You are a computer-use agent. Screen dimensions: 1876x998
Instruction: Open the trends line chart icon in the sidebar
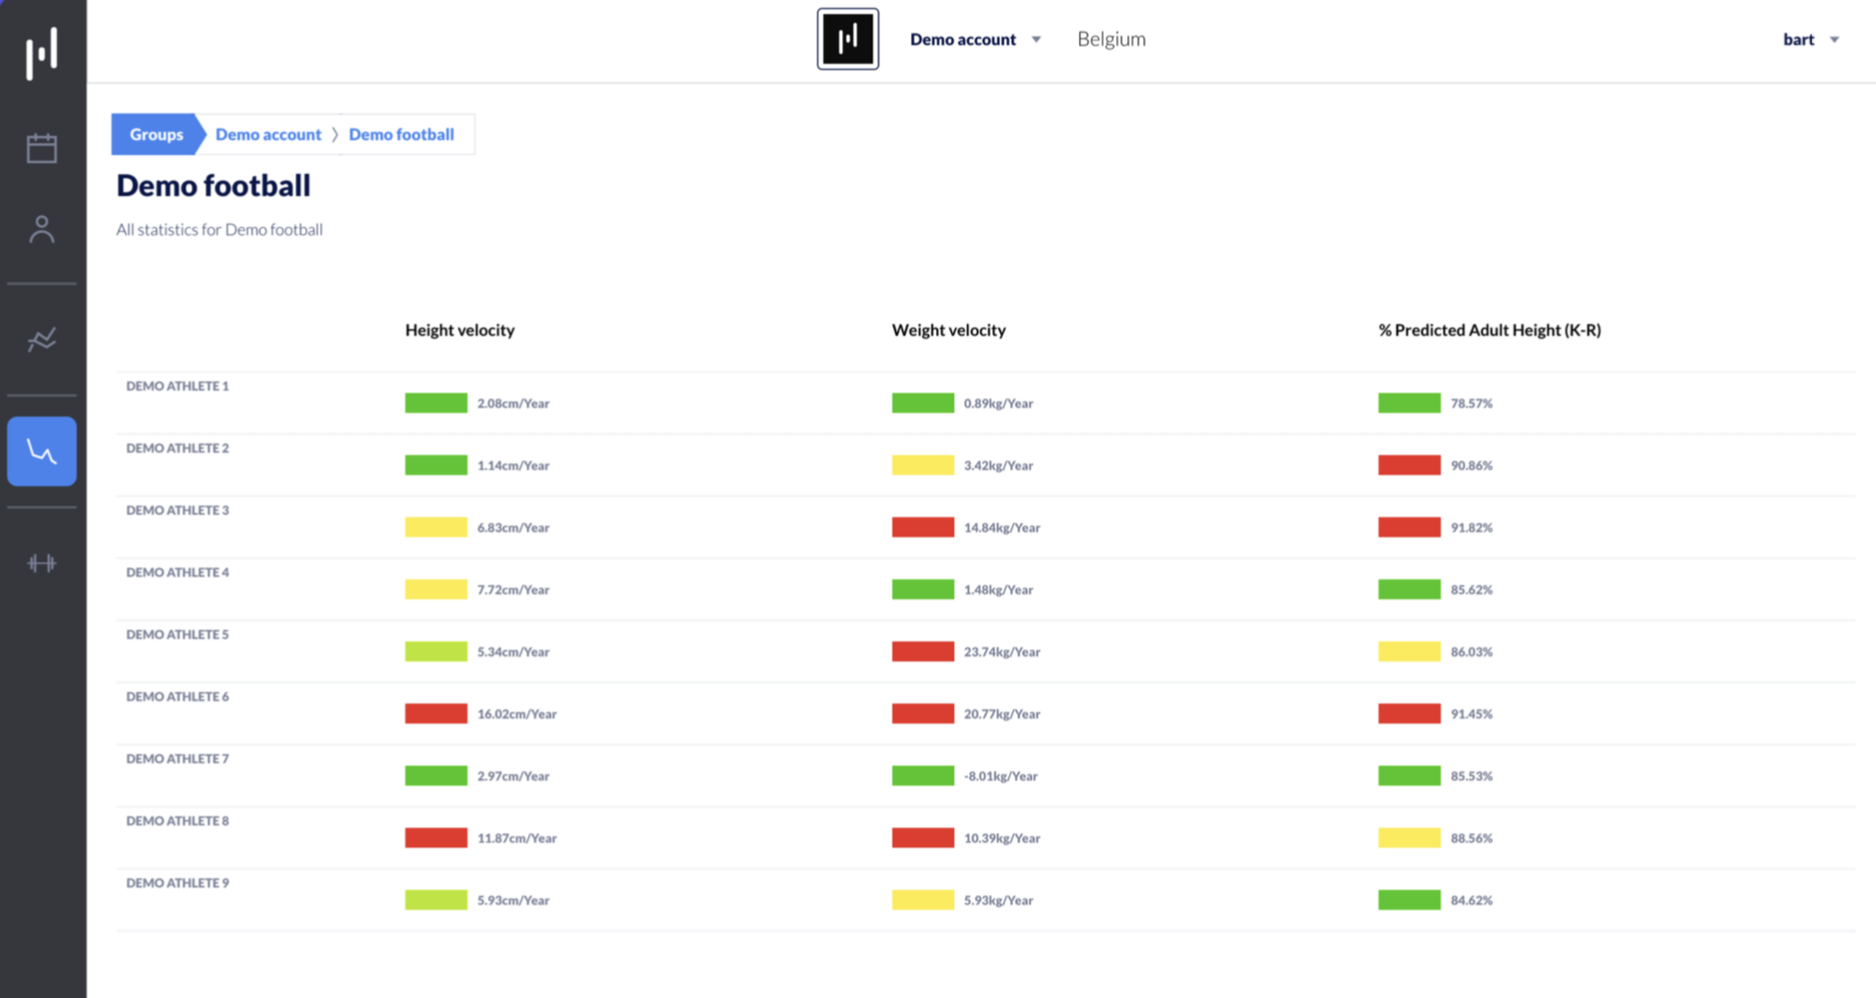pos(42,340)
